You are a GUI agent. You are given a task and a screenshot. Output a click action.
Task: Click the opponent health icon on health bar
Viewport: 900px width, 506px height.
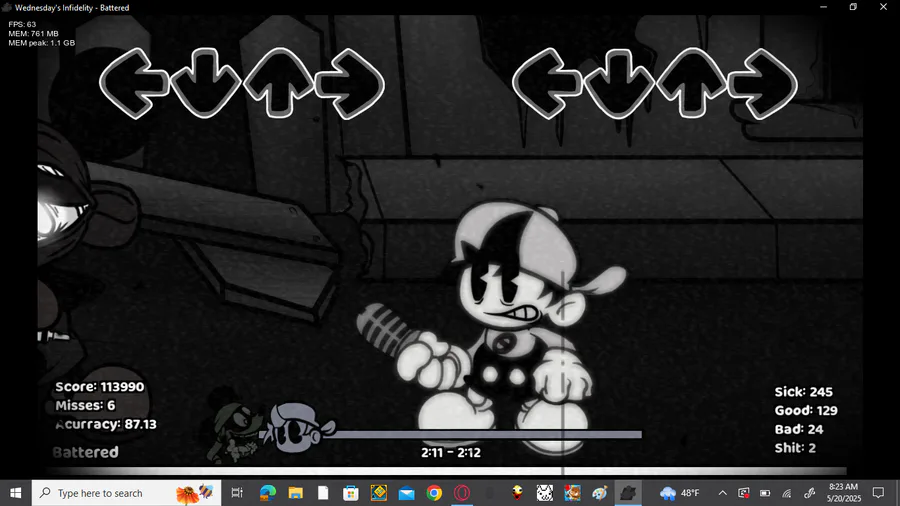235,425
